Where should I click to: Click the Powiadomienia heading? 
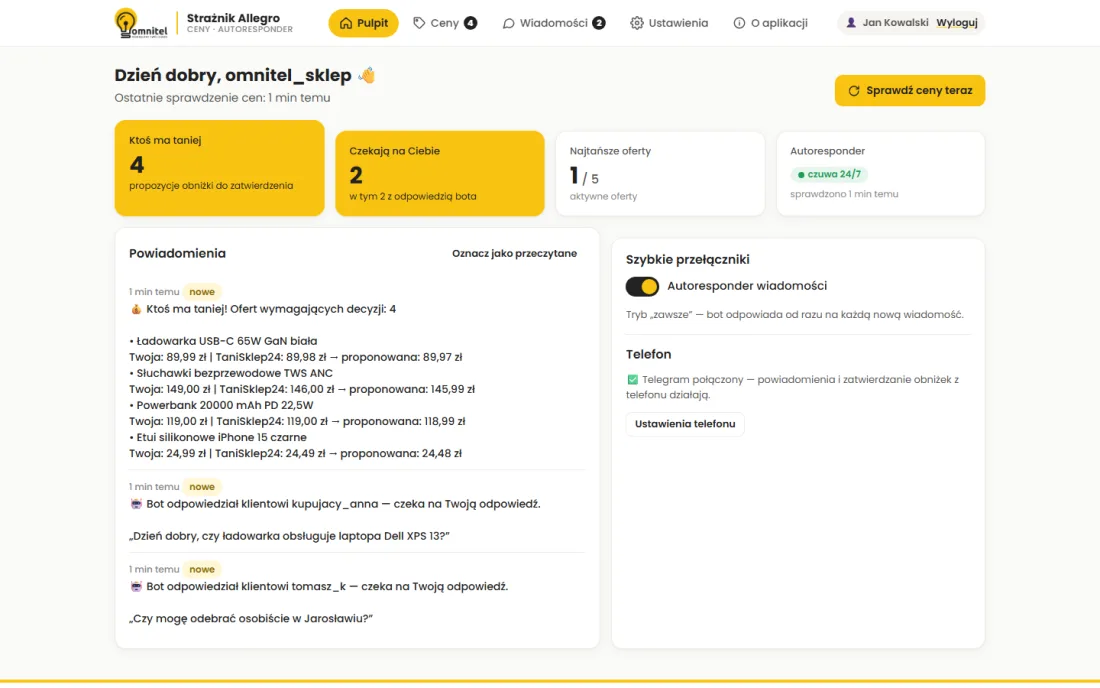pos(177,253)
